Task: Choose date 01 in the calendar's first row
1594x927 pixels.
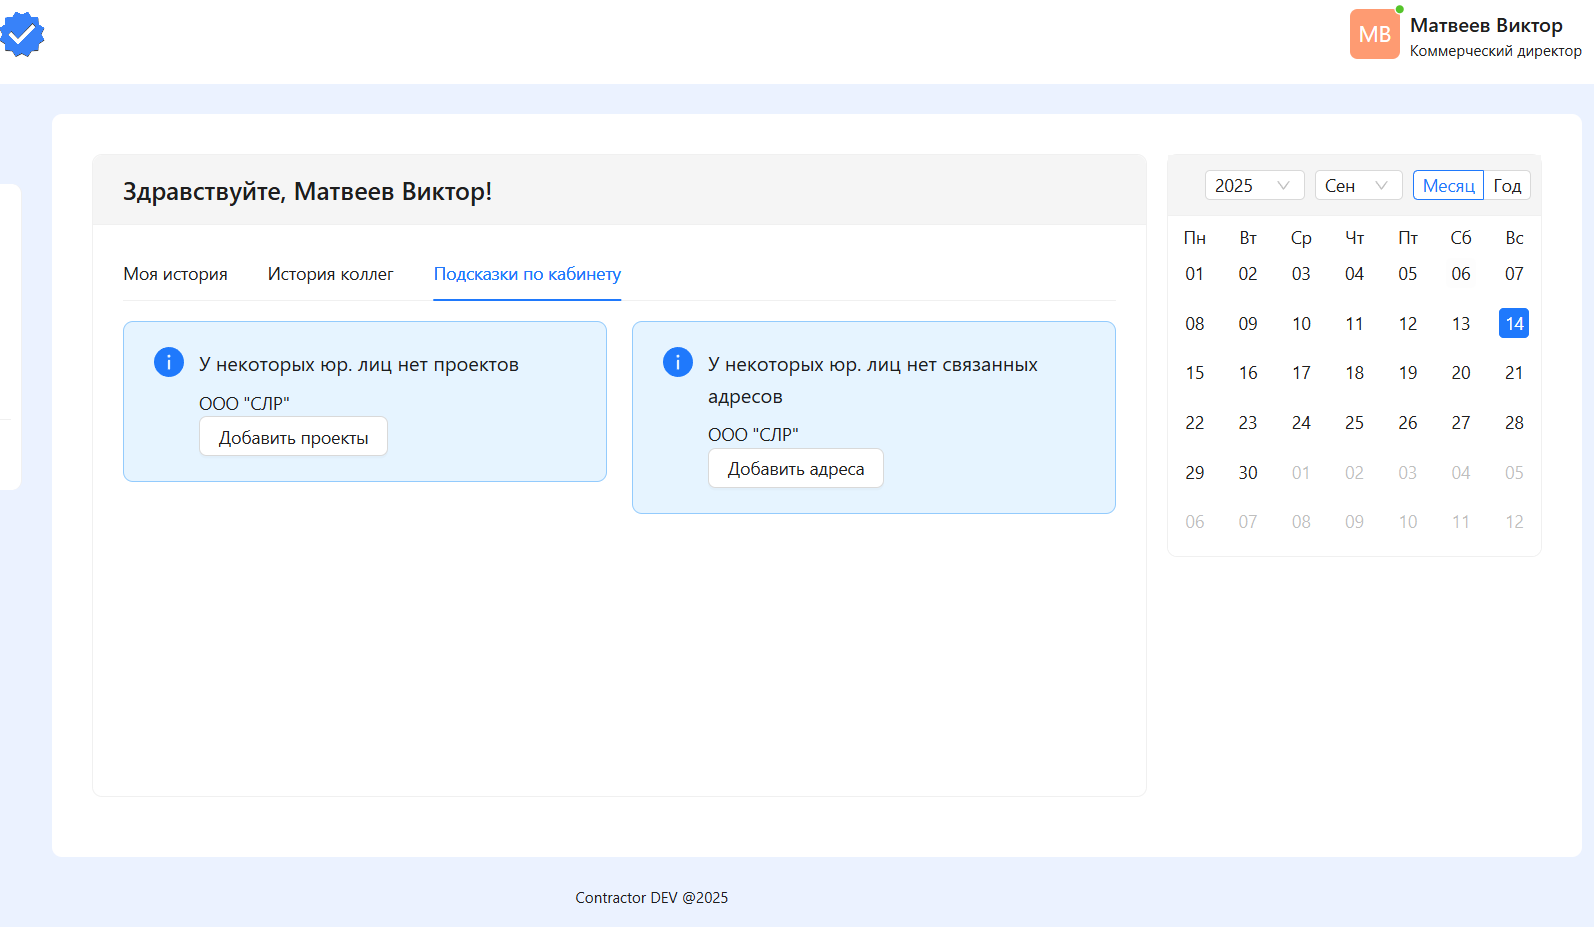Action: click(x=1194, y=274)
